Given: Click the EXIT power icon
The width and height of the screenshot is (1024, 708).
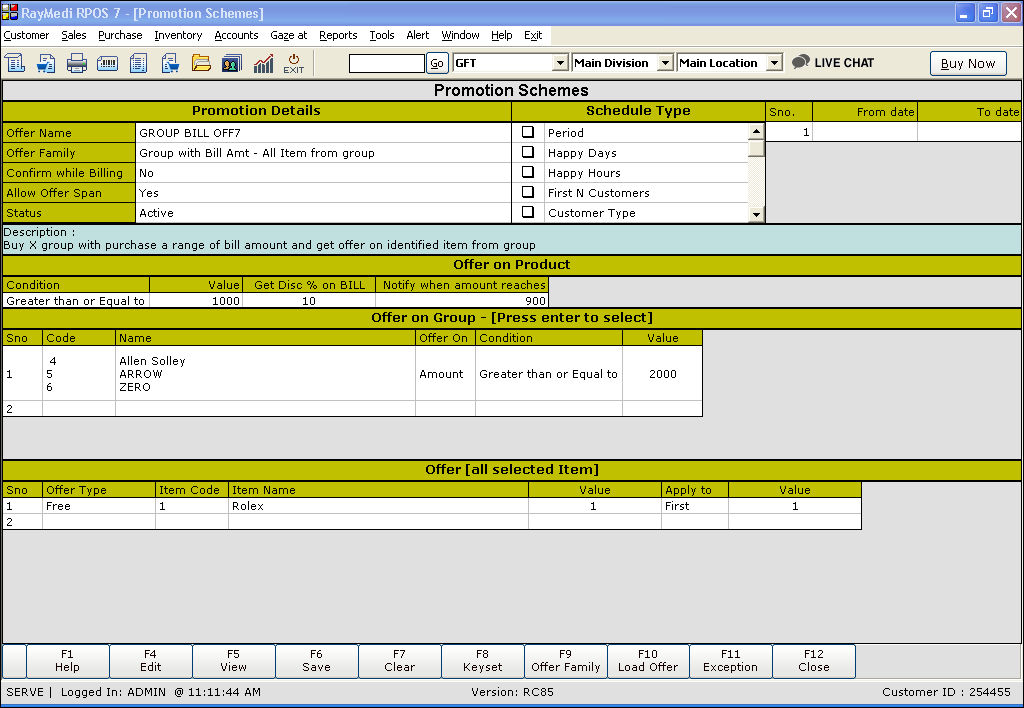Looking at the screenshot, I should (x=294, y=63).
